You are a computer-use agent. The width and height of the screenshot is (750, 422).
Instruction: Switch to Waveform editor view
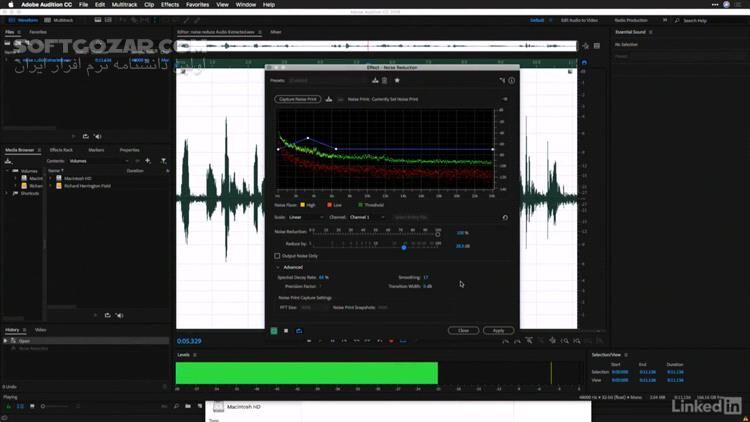click(23, 20)
